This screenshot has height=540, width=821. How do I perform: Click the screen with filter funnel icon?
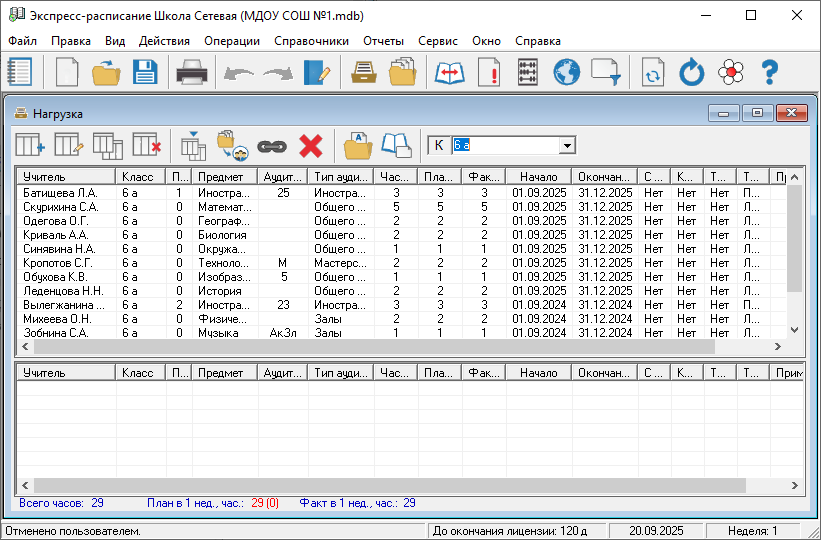pos(606,72)
